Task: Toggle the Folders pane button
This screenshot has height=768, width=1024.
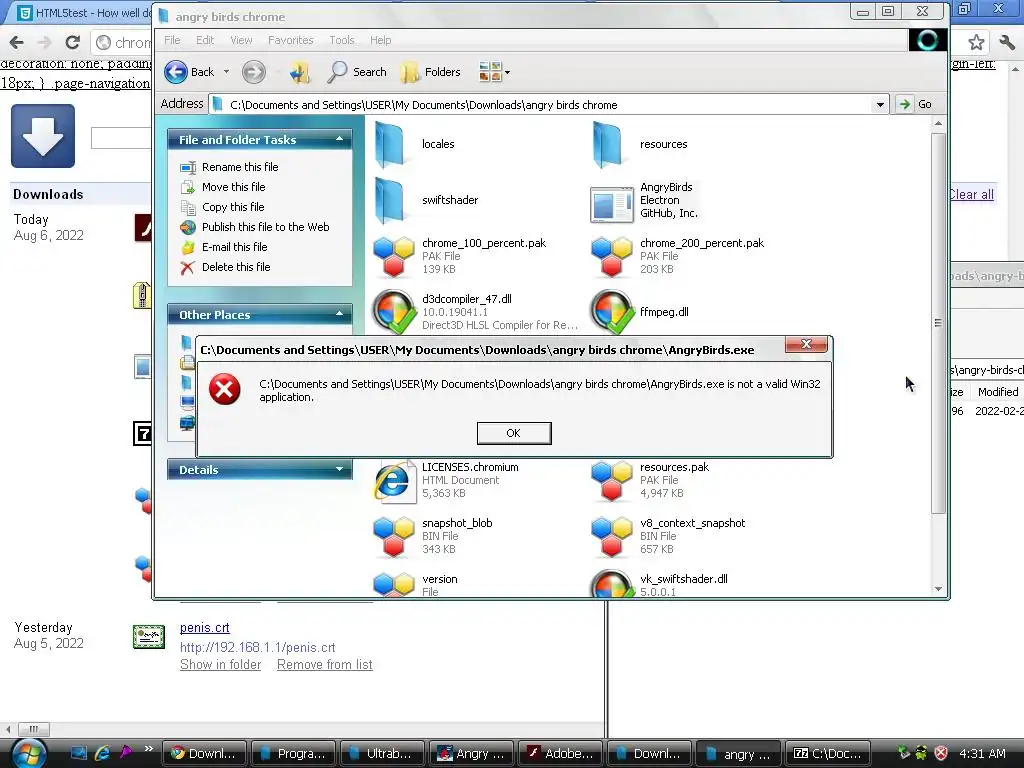Action: 431,72
